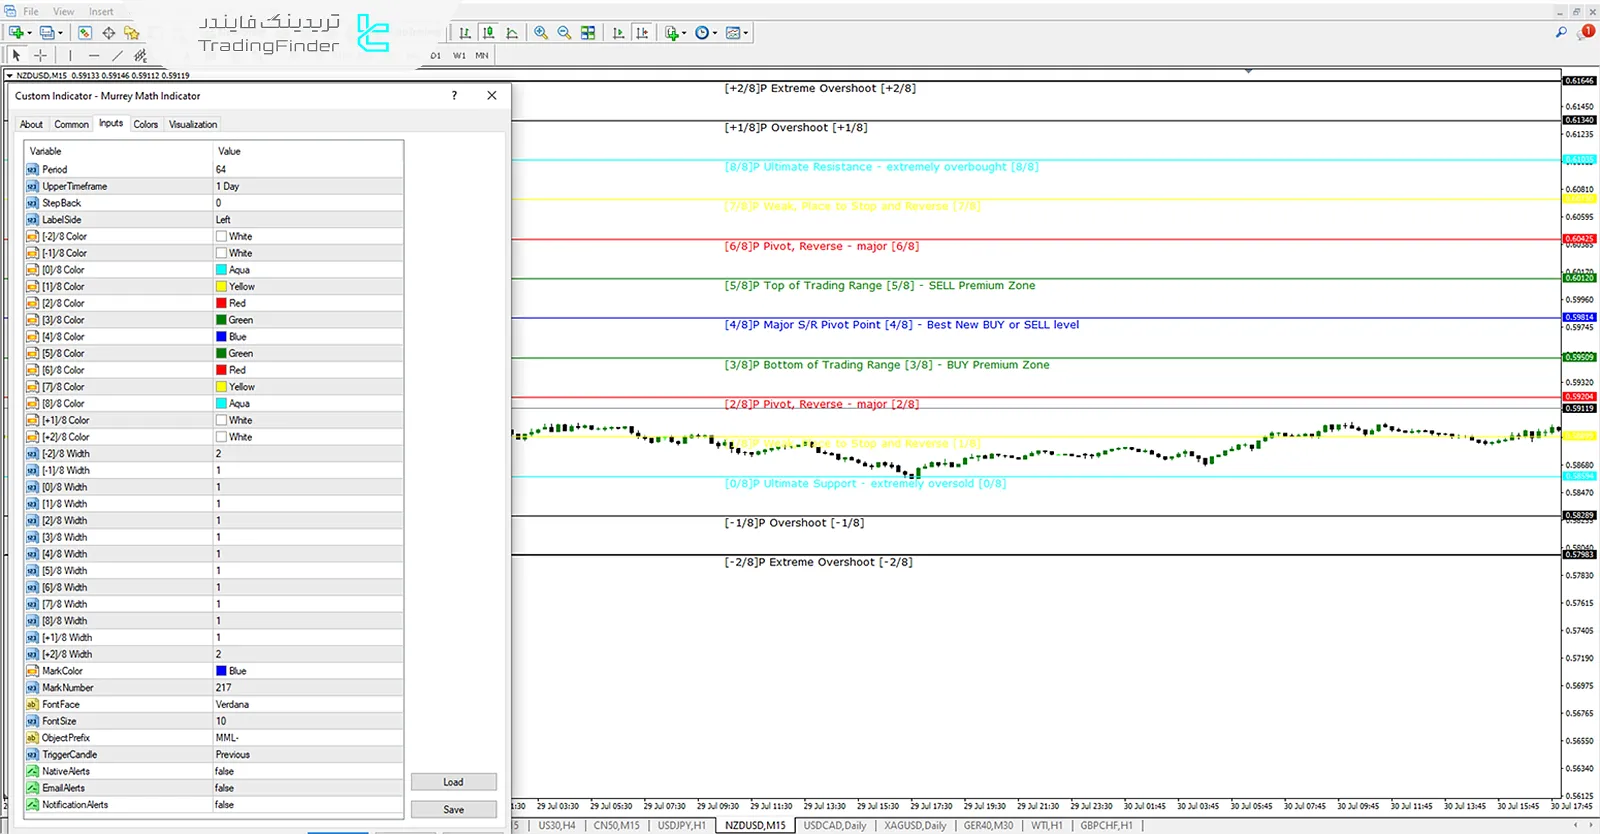The width and height of the screenshot is (1600, 834).
Task: Switch chart to Bar Chart icon
Action: [465, 33]
